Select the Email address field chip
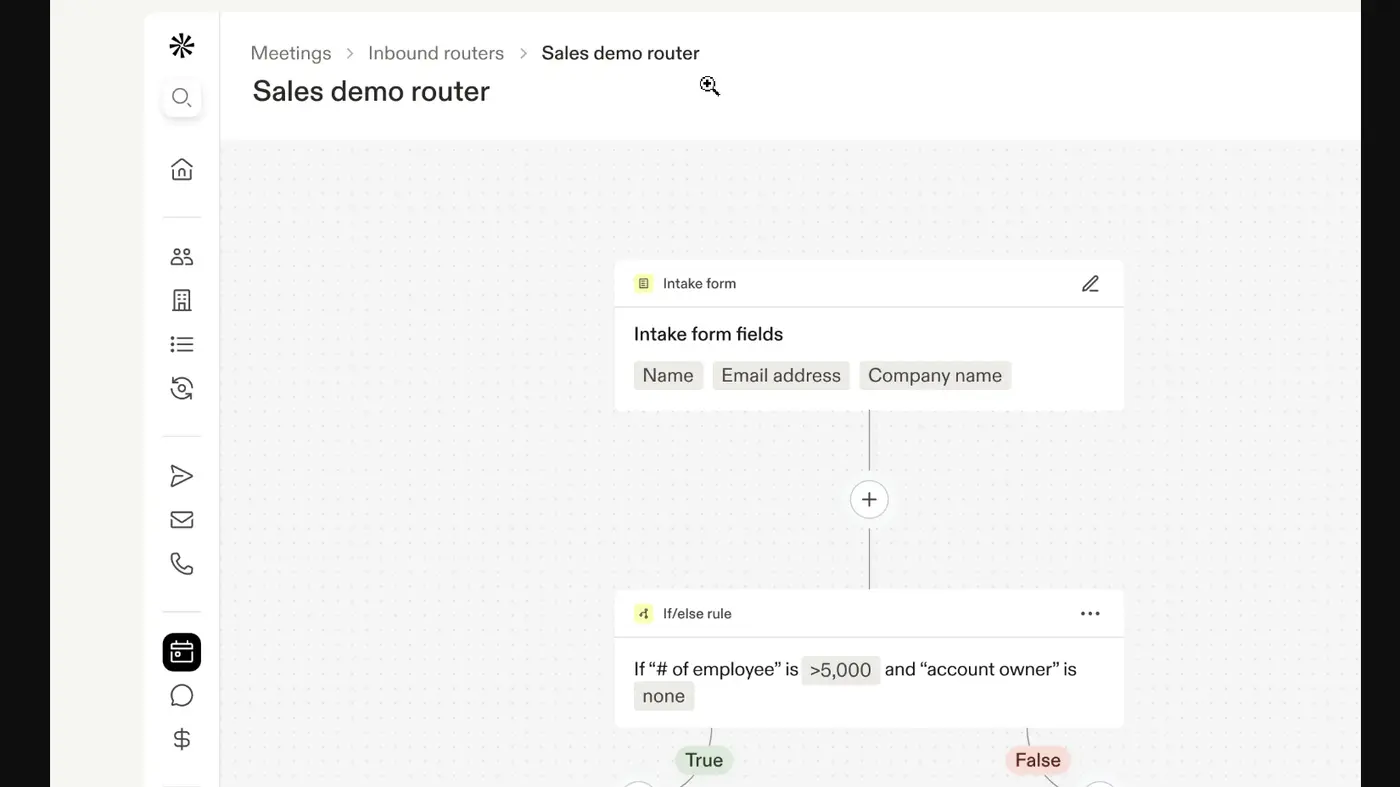Viewport: 1400px width, 787px height. click(781, 376)
